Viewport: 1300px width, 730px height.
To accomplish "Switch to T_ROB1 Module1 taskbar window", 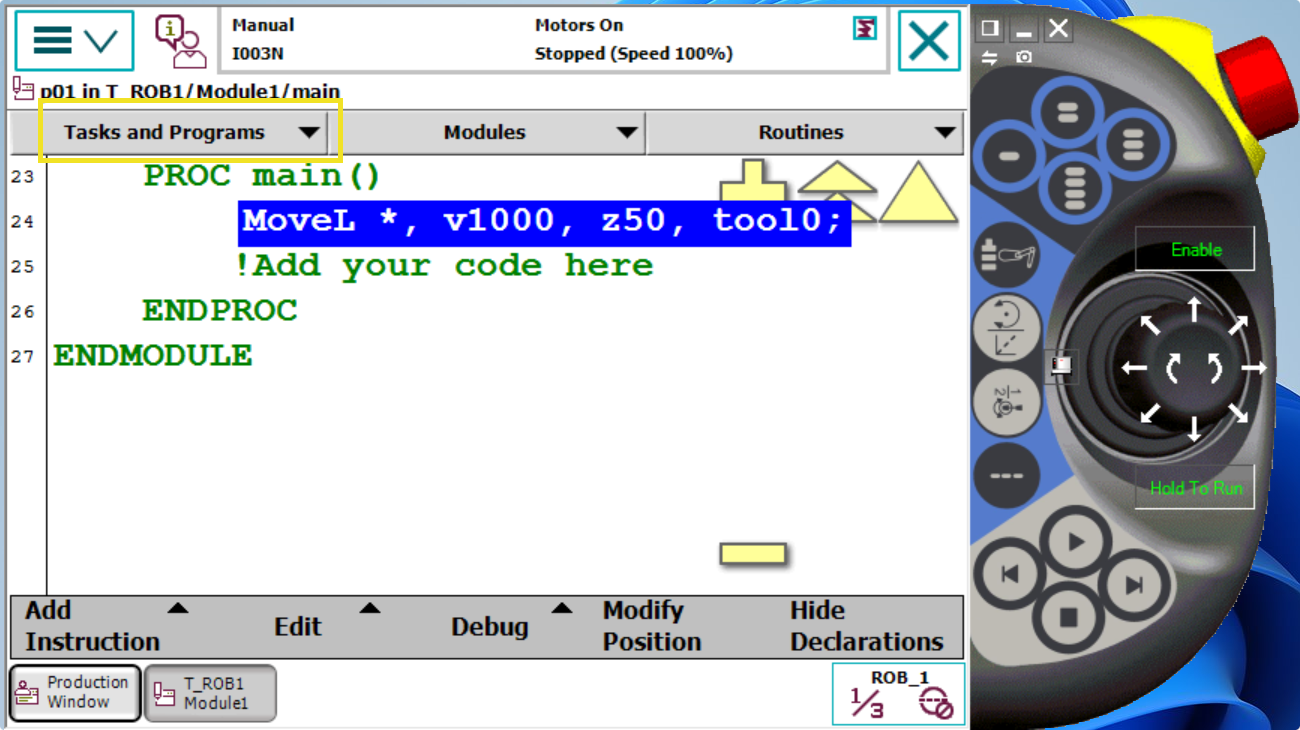I will 211,693.
